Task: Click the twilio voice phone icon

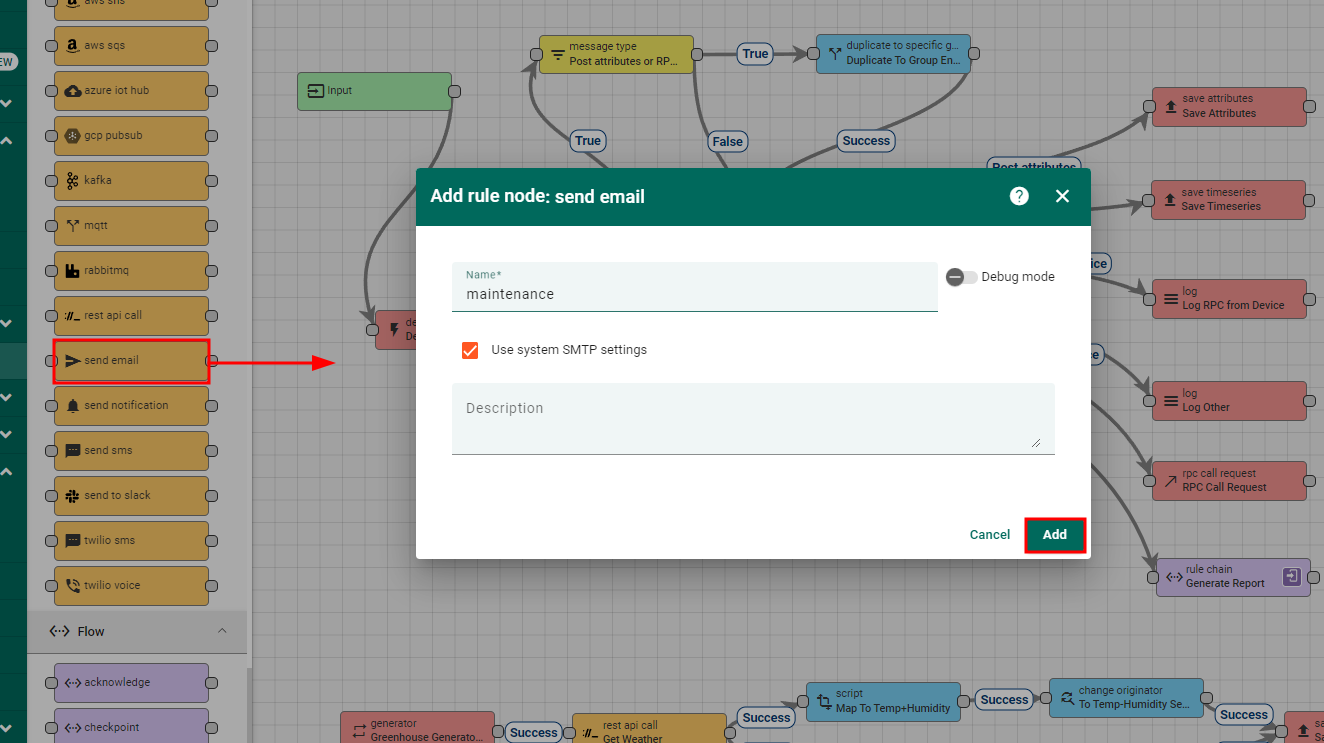Action: [x=72, y=586]
